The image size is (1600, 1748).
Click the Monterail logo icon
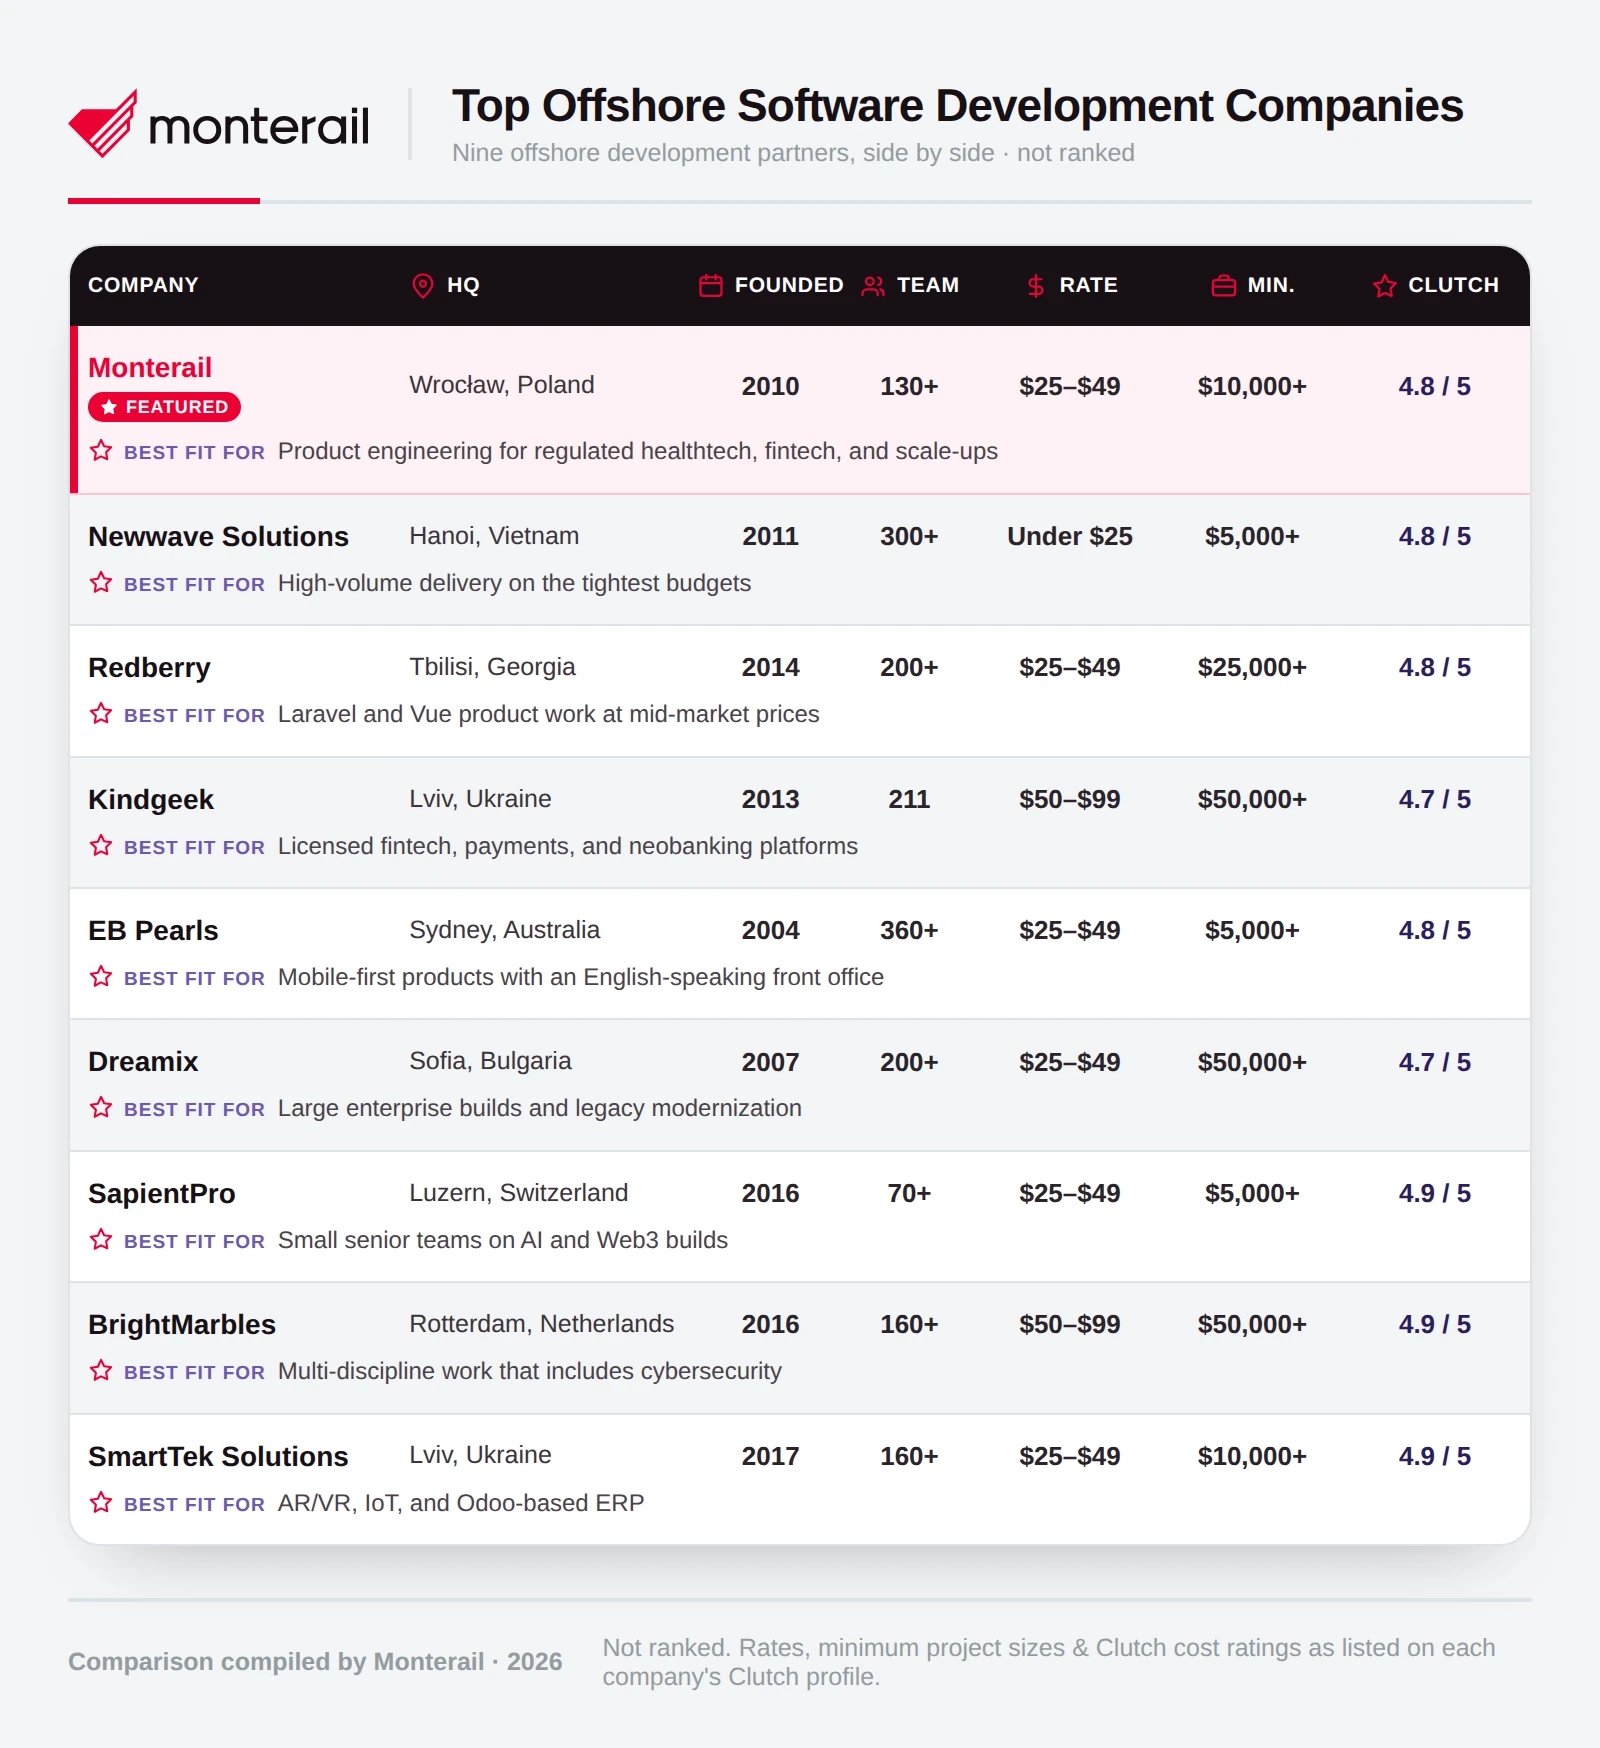click(103, 124)
